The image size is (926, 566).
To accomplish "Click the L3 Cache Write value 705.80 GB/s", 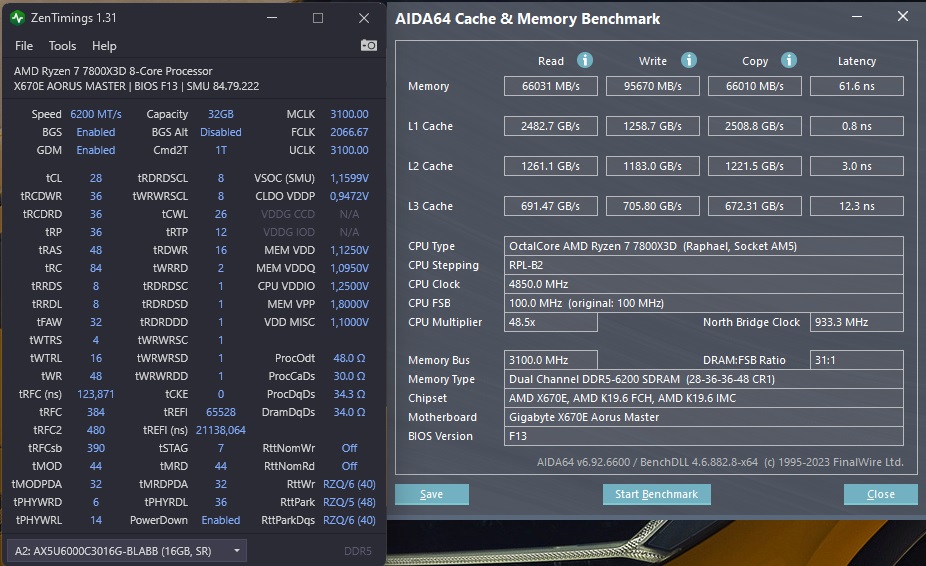I will point(653,206).
